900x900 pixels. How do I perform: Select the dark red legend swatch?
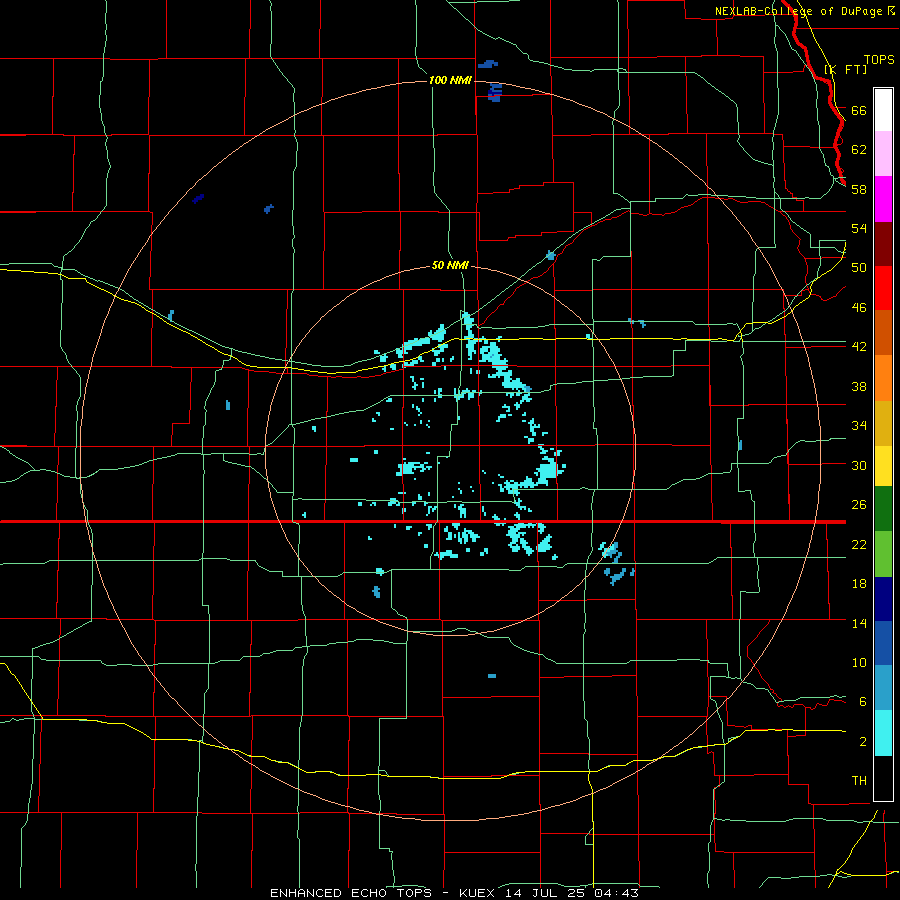883,243
